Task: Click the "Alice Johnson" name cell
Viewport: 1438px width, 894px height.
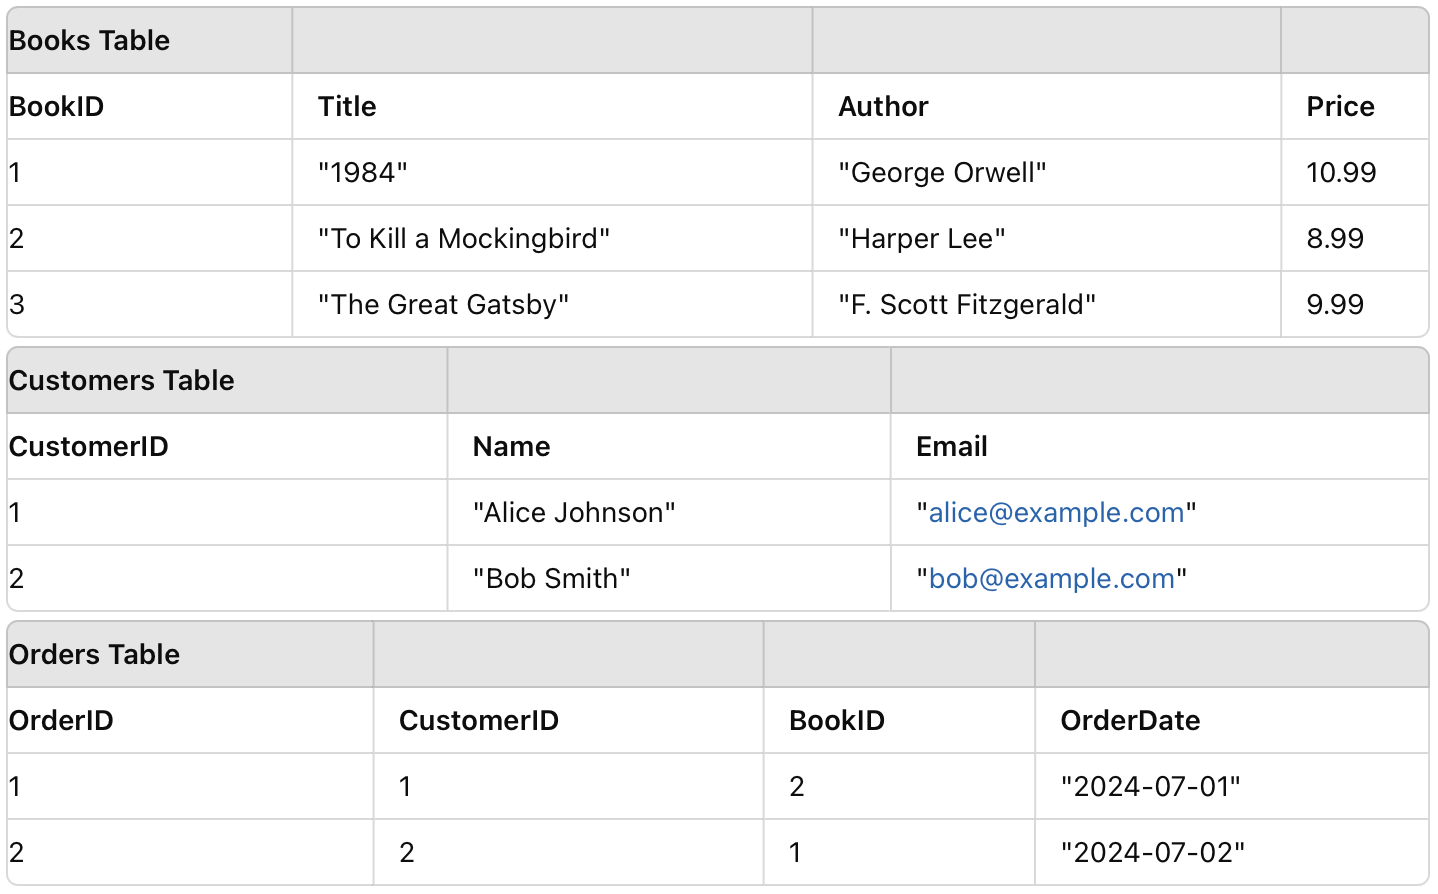Action: 574,513
